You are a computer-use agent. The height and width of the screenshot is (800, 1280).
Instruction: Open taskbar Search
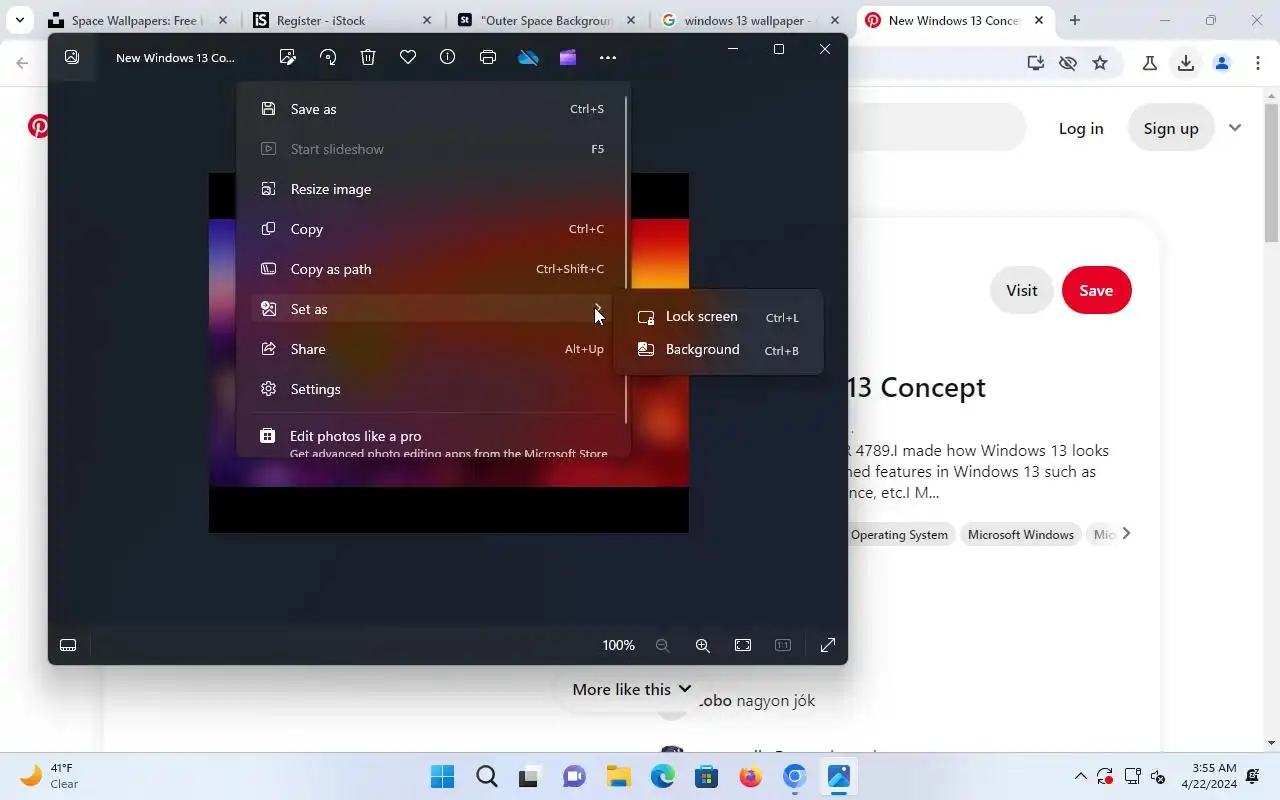coord(486,777)
